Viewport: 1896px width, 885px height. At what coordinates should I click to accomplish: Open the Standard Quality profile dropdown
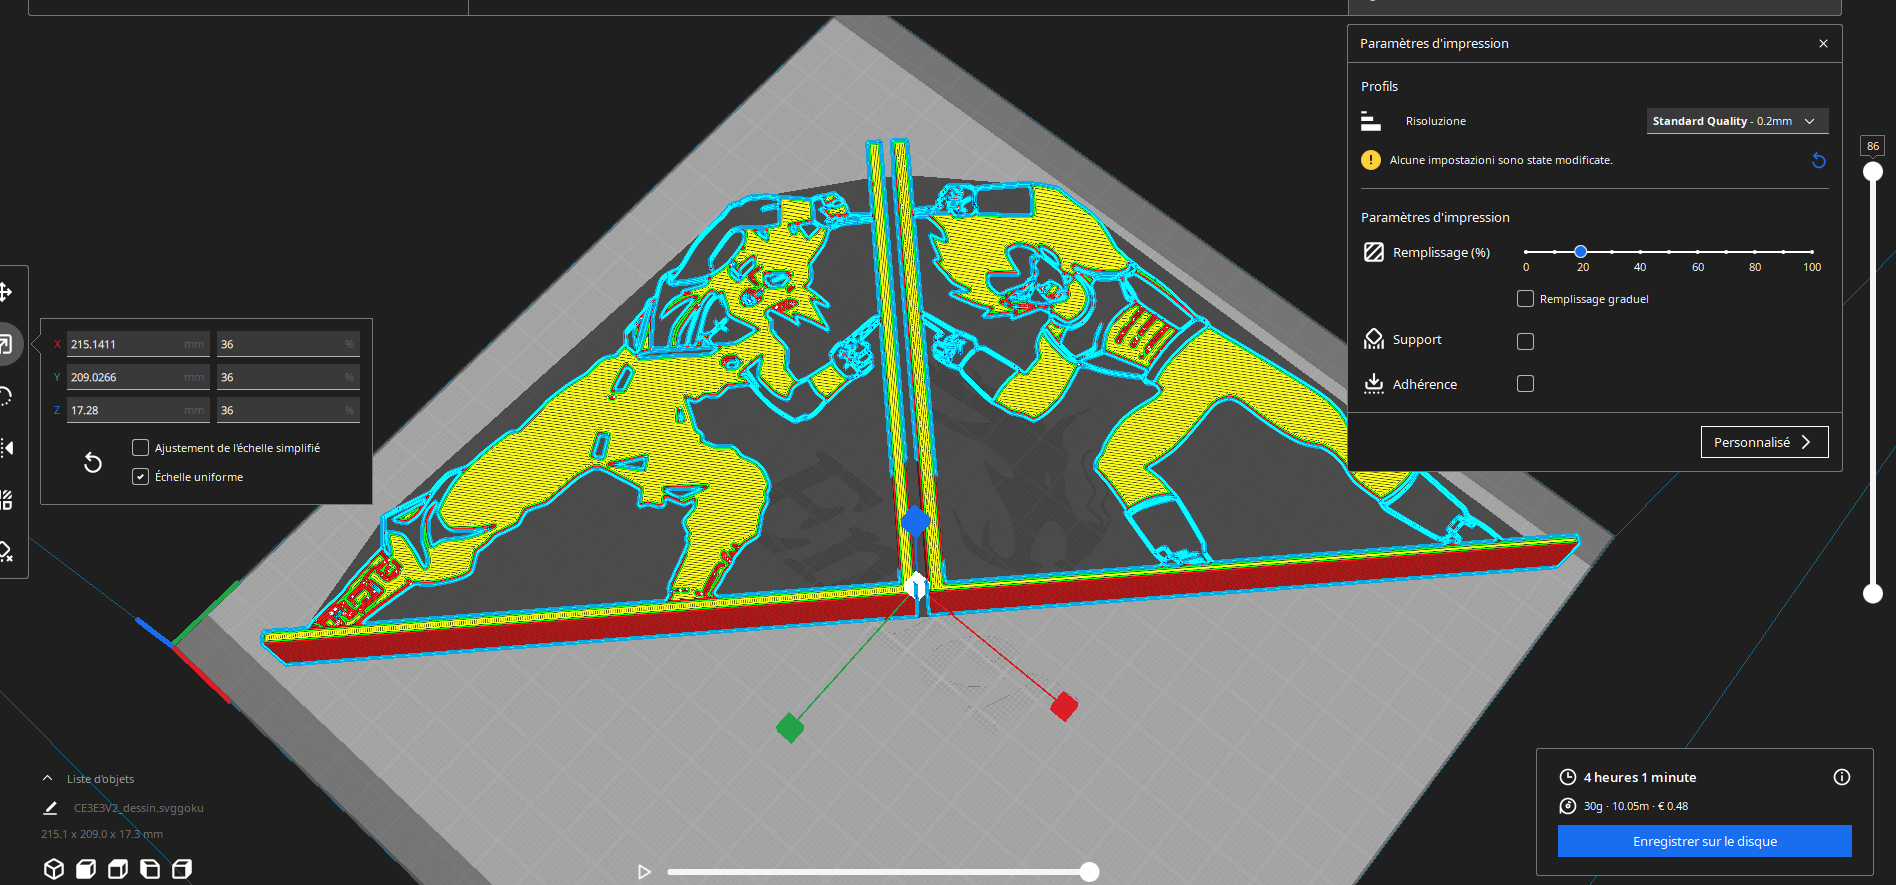(1737, 121)
